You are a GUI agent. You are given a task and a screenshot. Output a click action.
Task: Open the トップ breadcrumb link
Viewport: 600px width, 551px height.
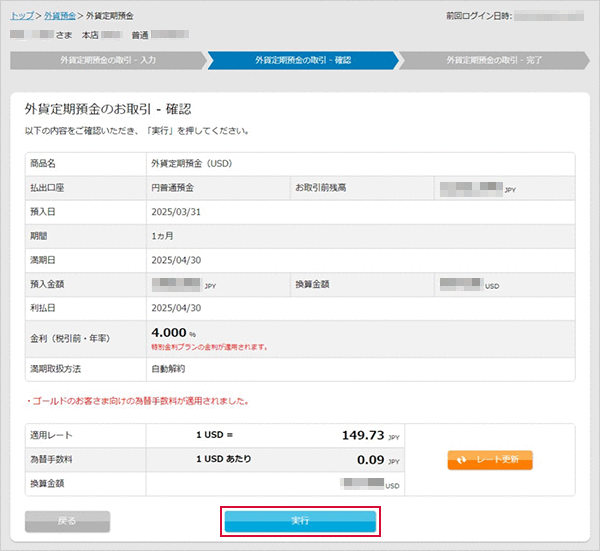[x=21, y=17]
